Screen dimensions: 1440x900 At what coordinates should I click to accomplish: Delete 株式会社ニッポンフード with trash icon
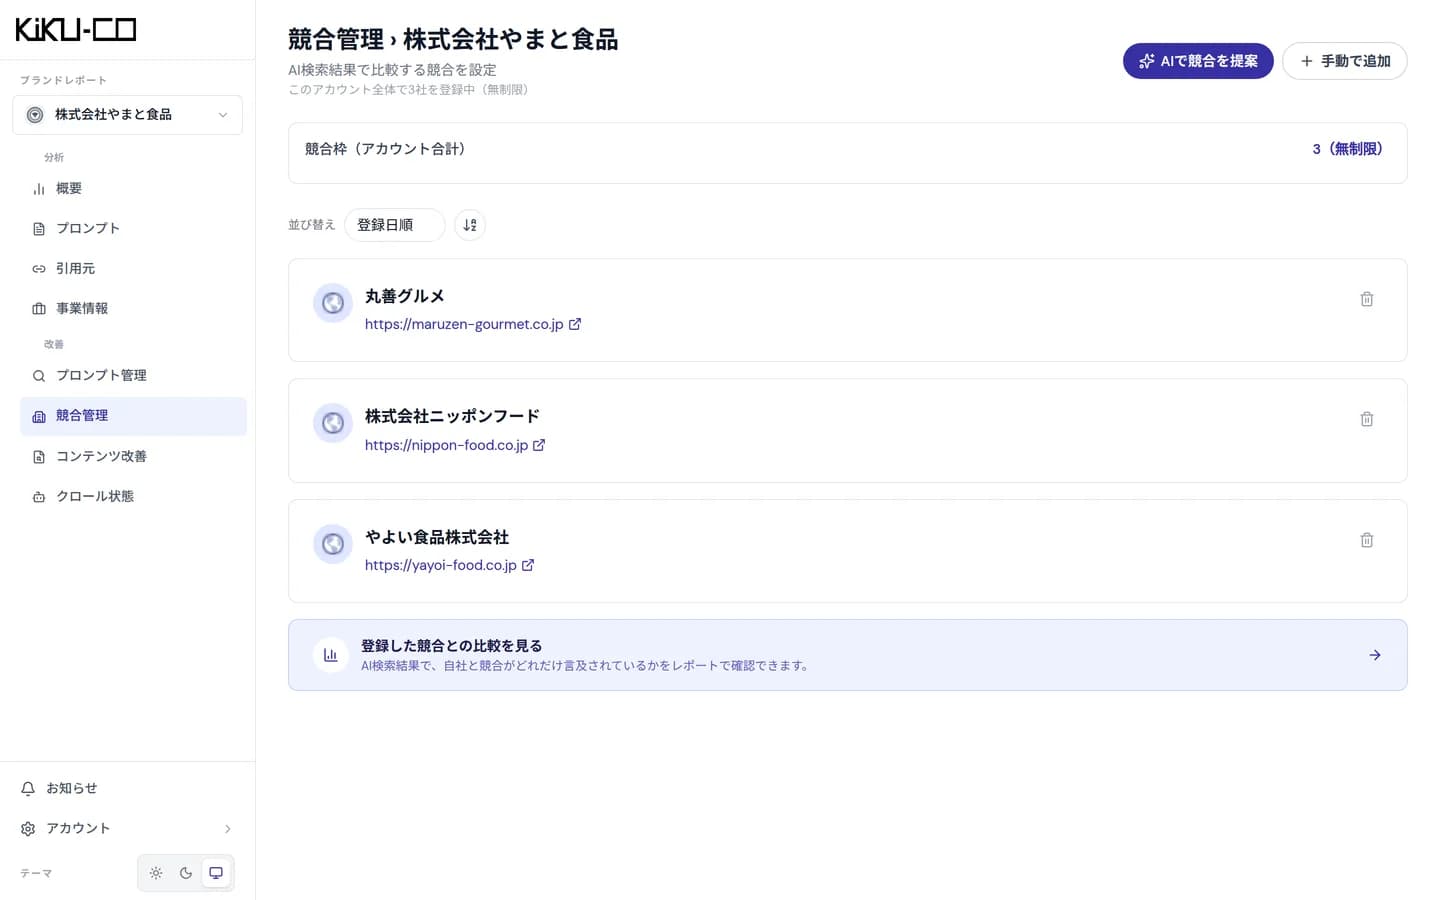(x=1367, y=419)
